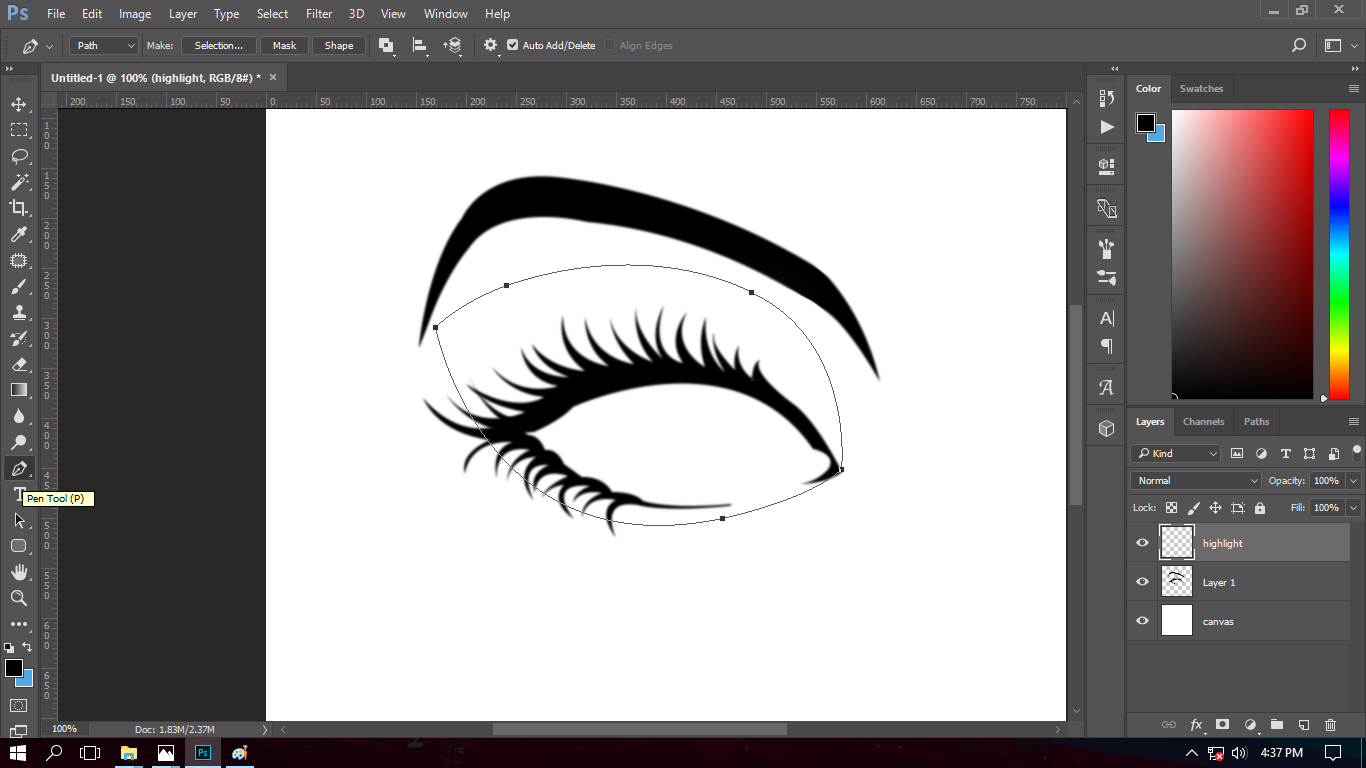Click the Shape button
This screenshot has width=1366, height=768.
(x=339, y=45)
